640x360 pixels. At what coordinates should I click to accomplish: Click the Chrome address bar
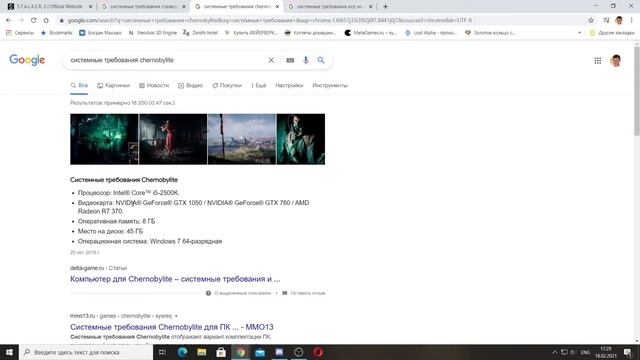tap(322, 20)
